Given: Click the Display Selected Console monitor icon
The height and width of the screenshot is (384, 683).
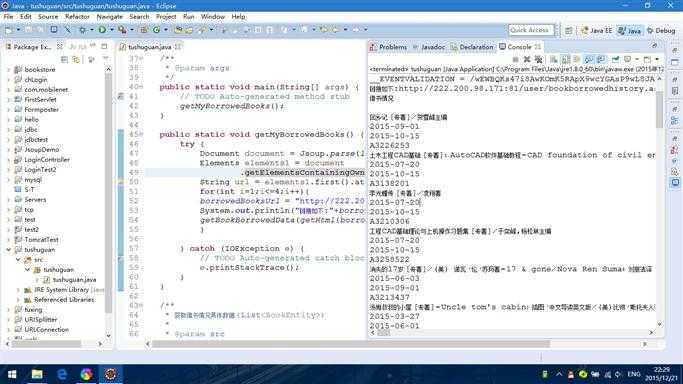Looking at the screenshot, I should pos(627,59).
